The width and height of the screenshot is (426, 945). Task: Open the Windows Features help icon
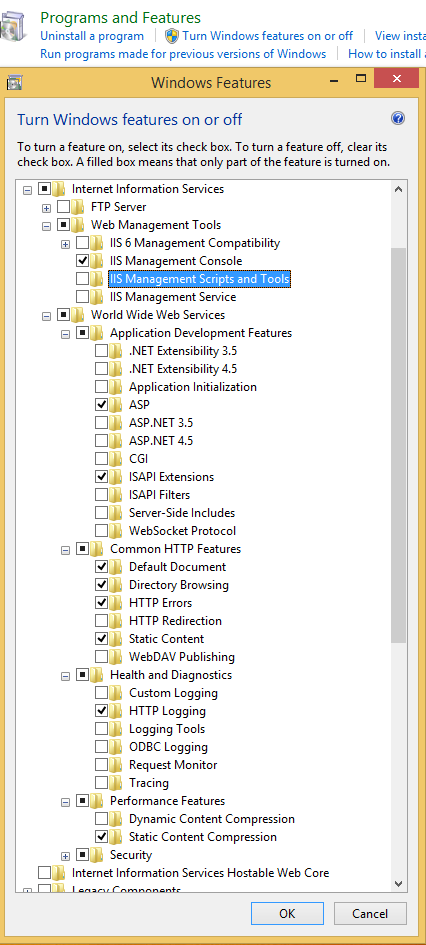(397, 118)
